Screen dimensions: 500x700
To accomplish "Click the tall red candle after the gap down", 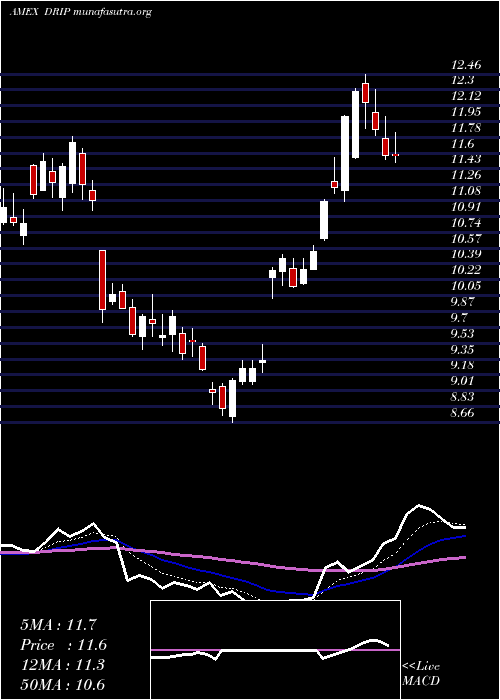I will click(103, 280).
